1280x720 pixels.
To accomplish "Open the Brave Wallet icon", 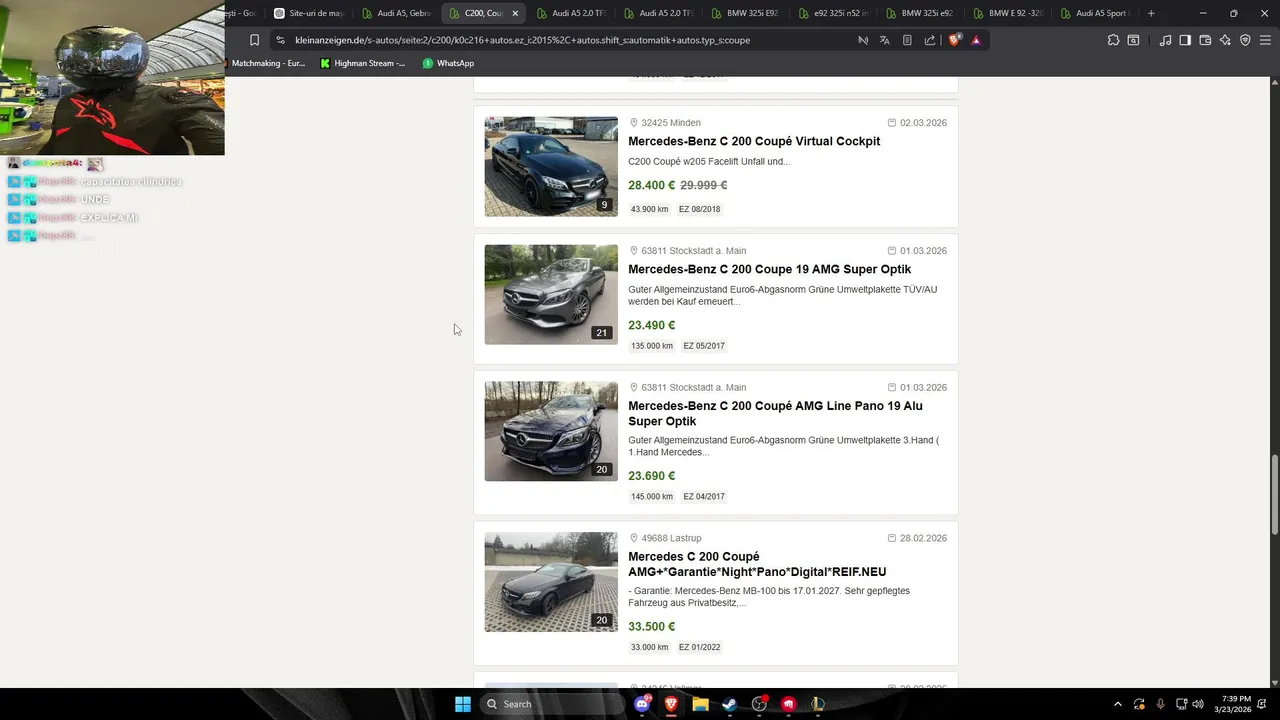I will click(x=1205, y=40).
